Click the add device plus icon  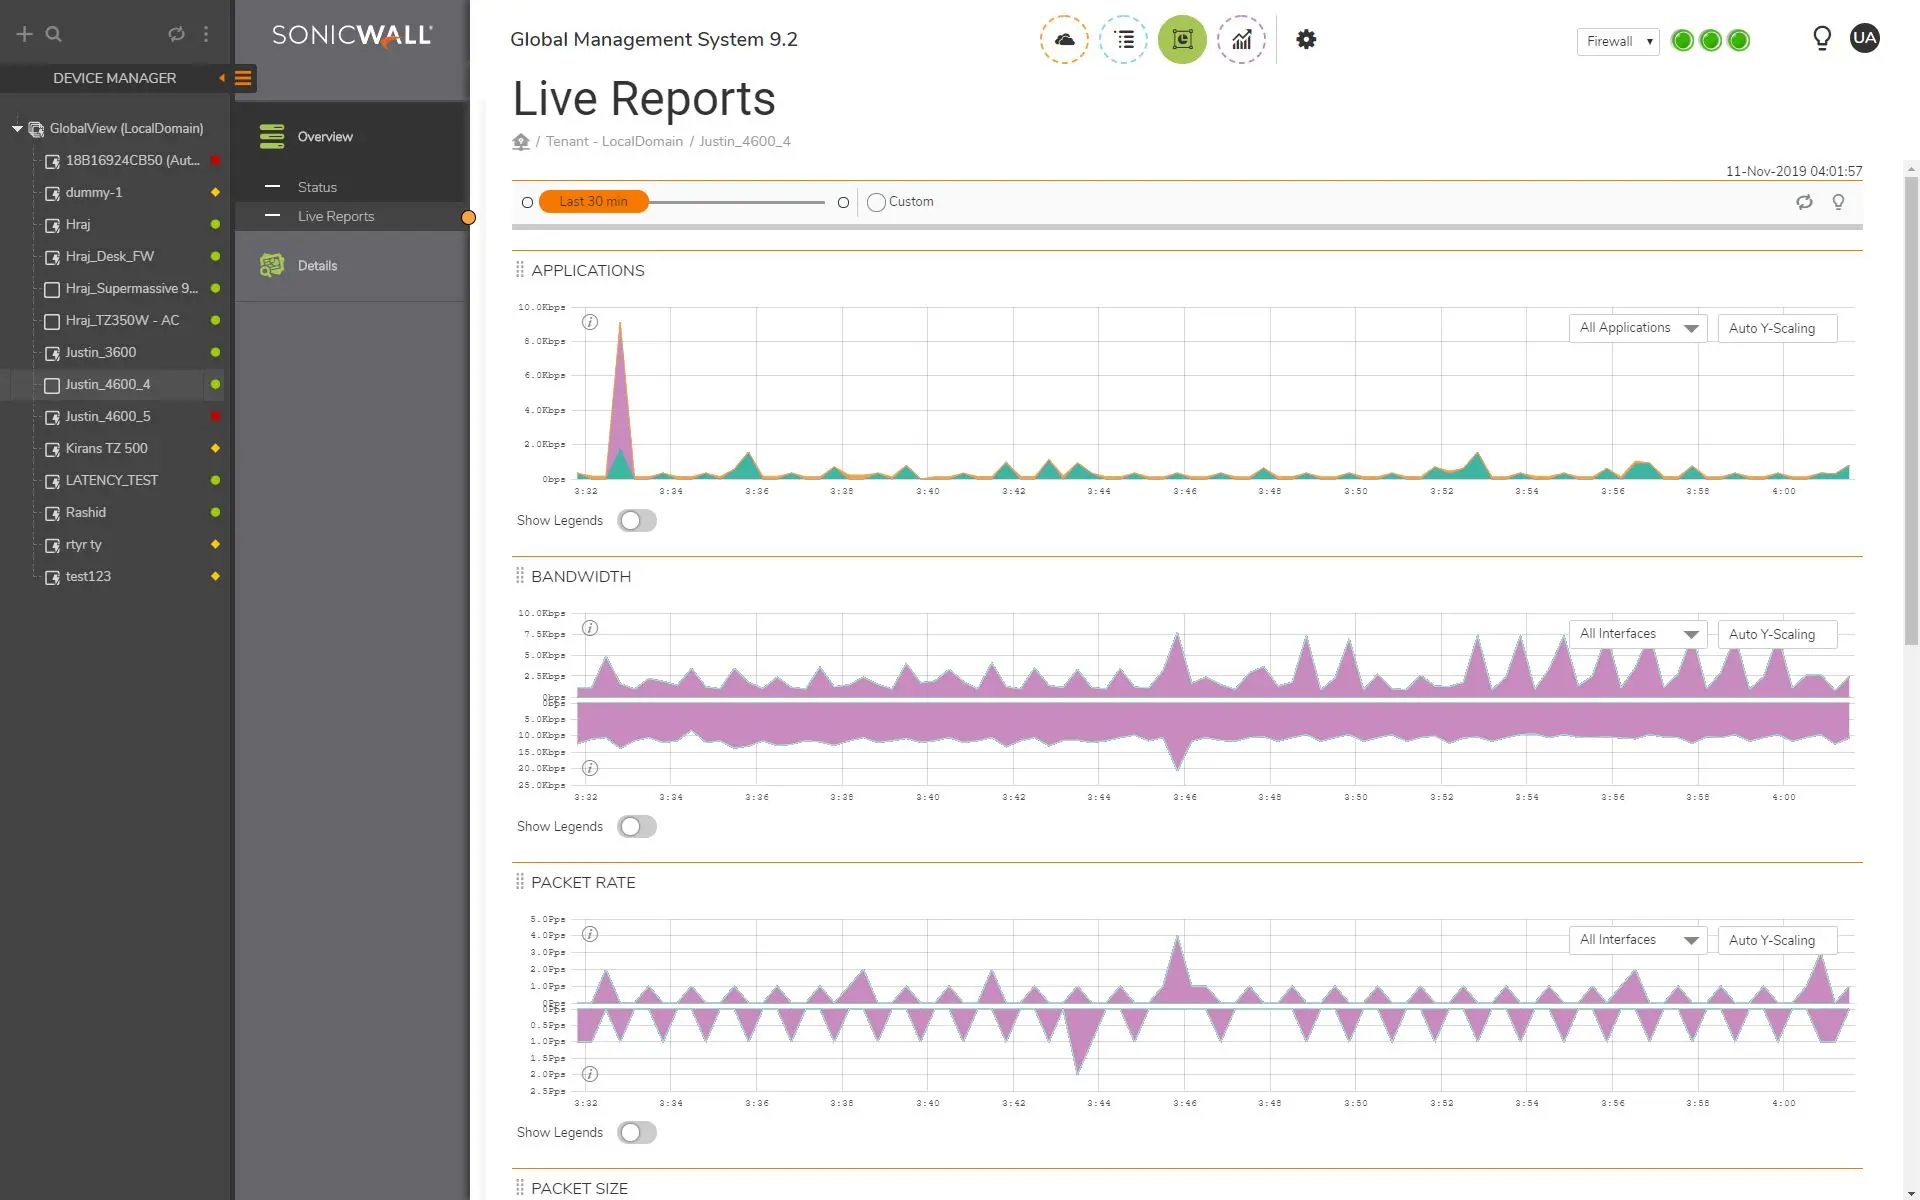click(x=25, y=34)
